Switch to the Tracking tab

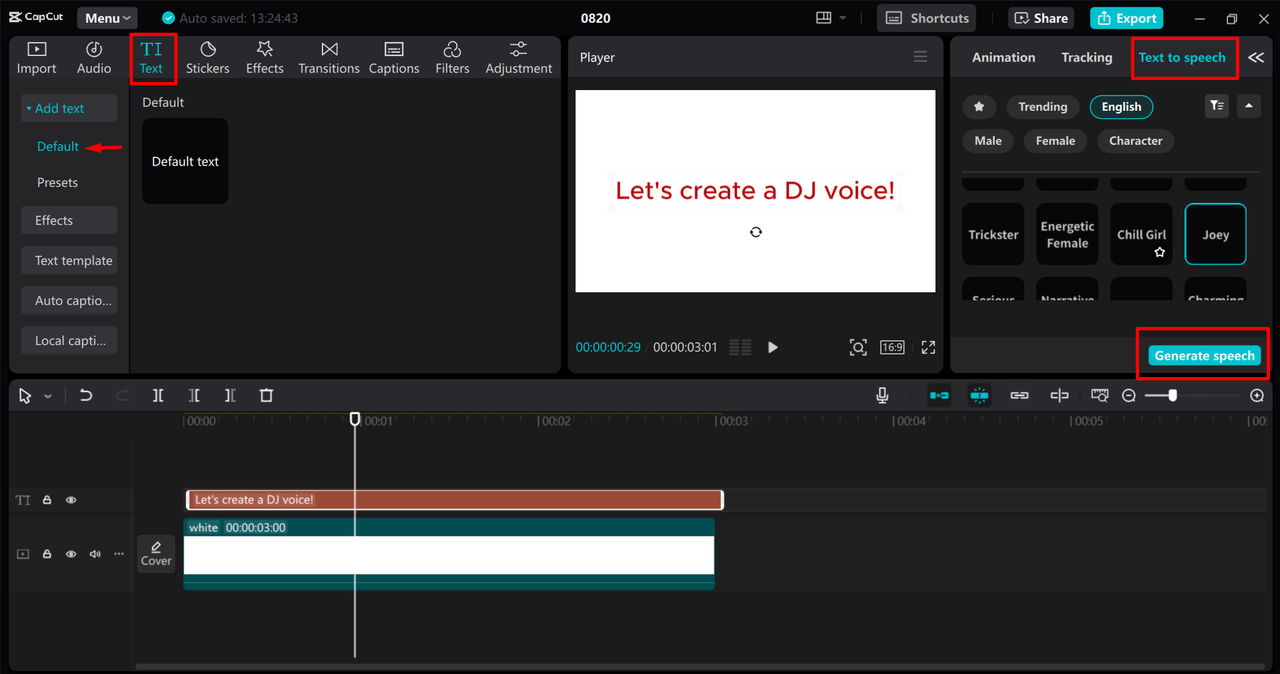pyautogui.click(x=1087, y=57)
